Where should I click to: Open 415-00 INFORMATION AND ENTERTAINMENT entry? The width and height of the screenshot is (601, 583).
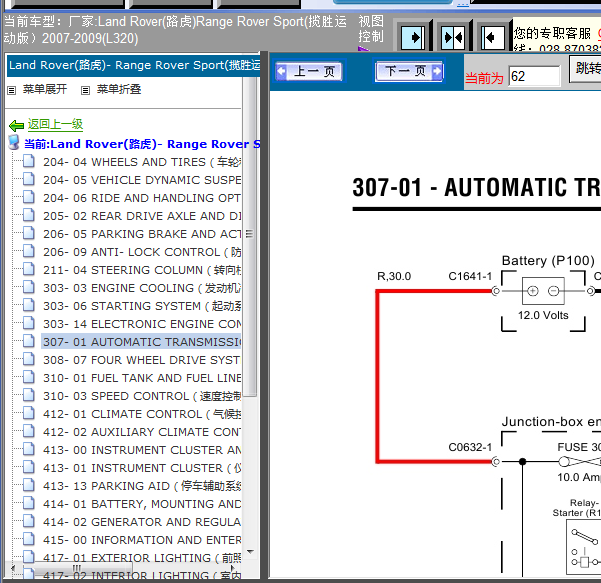click(142, 540)
